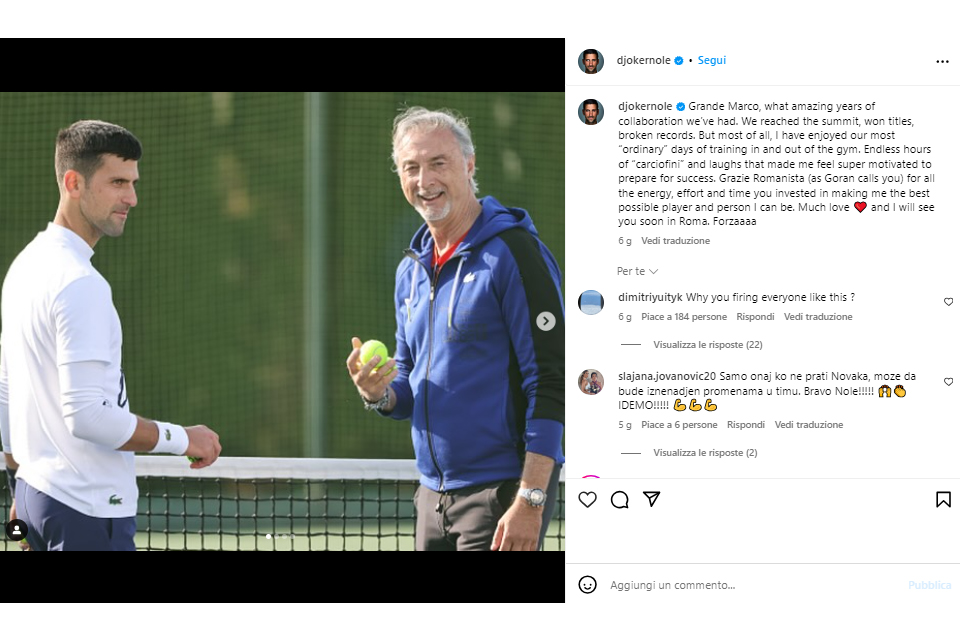This screenshot has width=963, height=642.
Task: Go to next photo with carousel arrow
Action: tap(545, 321)
